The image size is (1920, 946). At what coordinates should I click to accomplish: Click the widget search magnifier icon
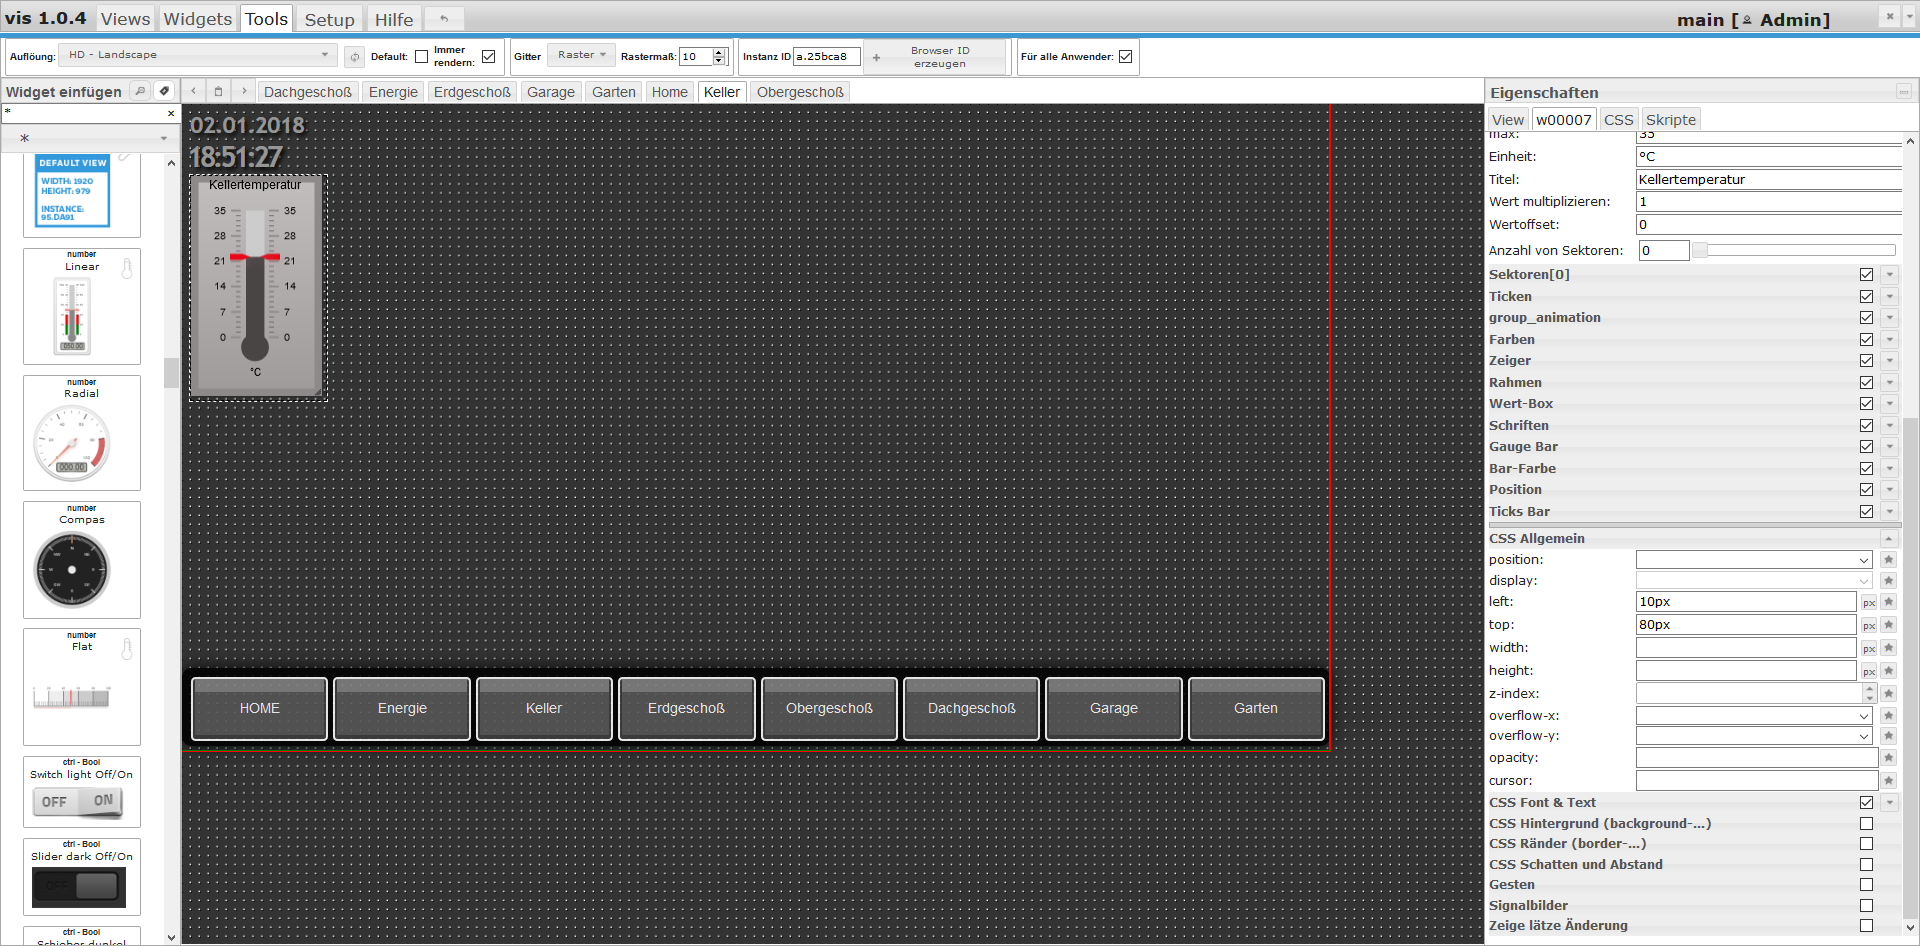coord(141,91)
